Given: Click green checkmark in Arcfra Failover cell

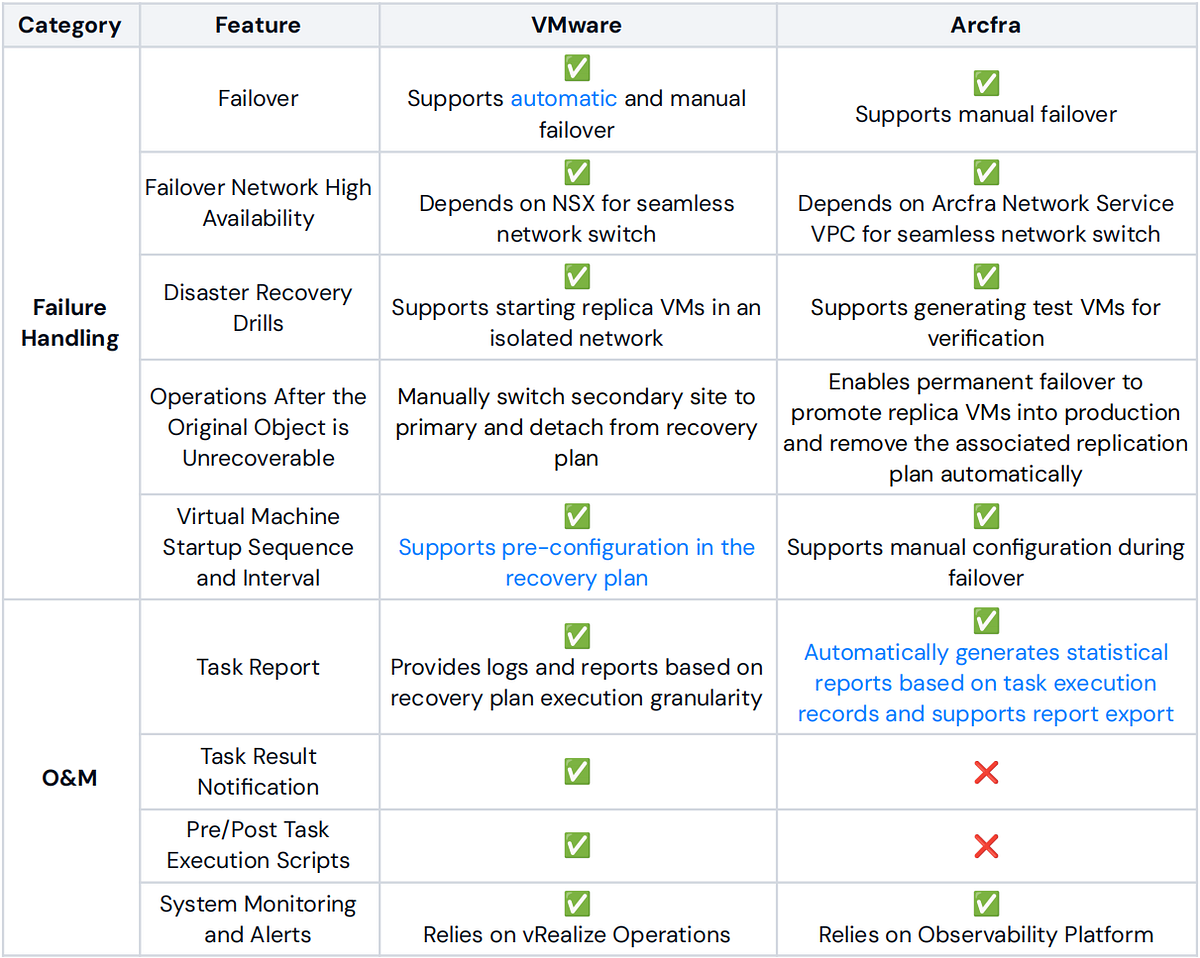Looking at the screenshot, I should point(986,83).
